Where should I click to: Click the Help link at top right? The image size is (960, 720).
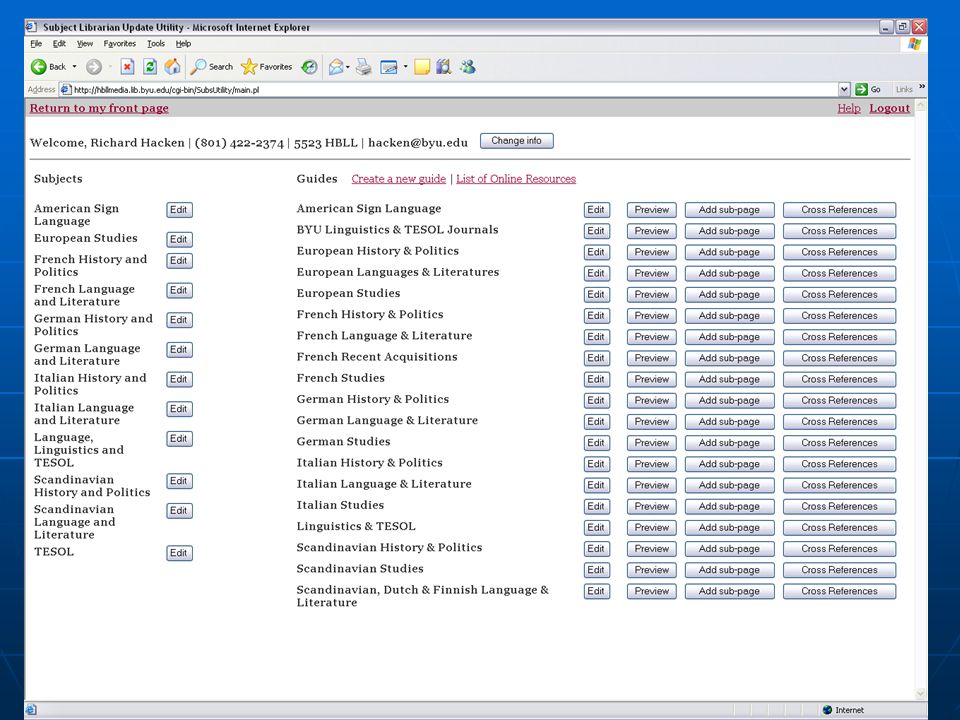(849, 108)
